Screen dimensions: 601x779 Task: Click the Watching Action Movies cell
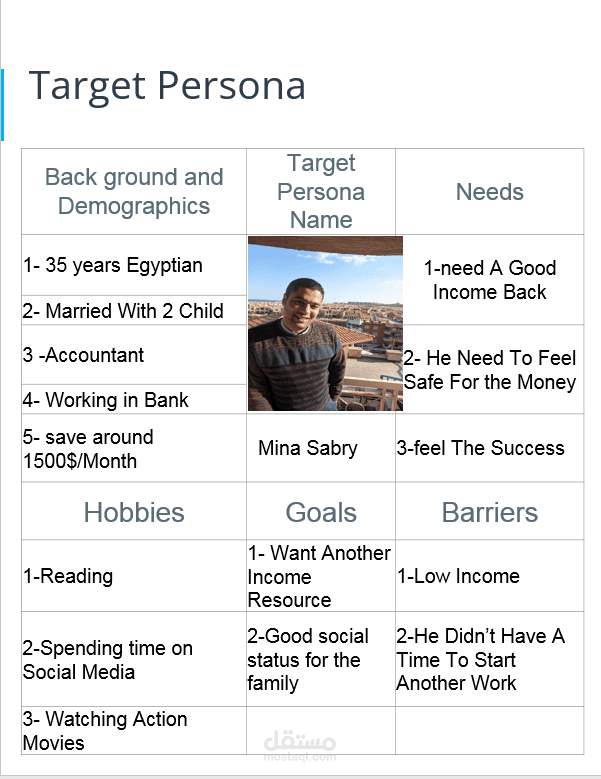click(x=134, y=731)
